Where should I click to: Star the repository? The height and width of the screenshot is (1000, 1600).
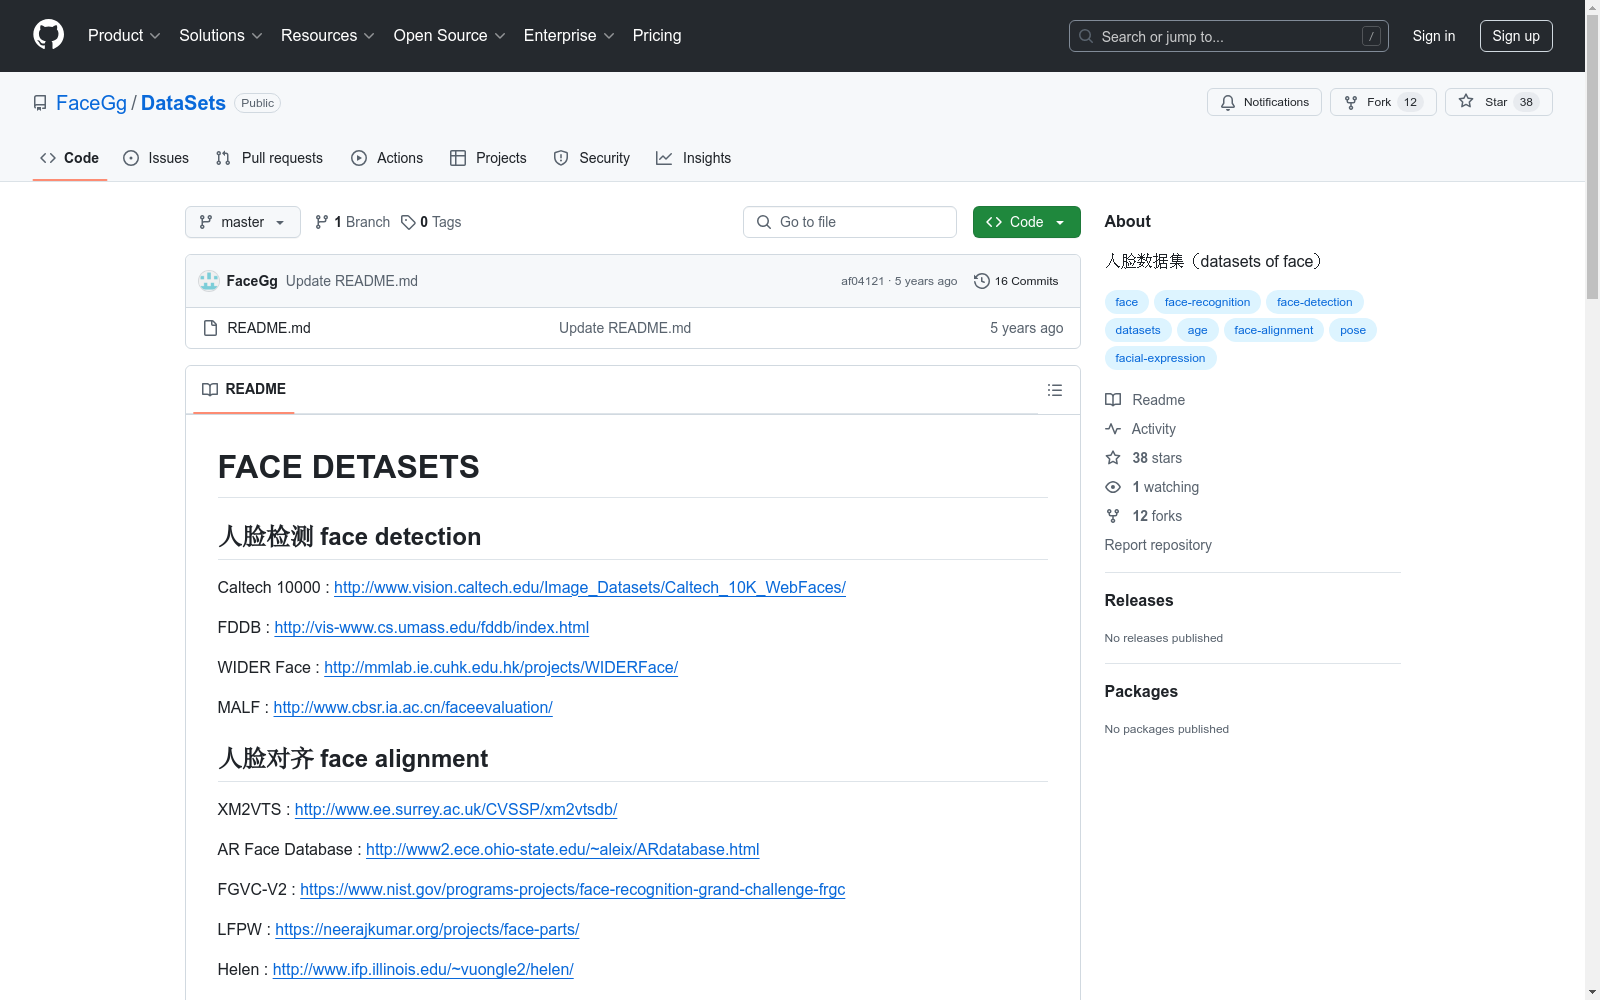point(1498,102)
